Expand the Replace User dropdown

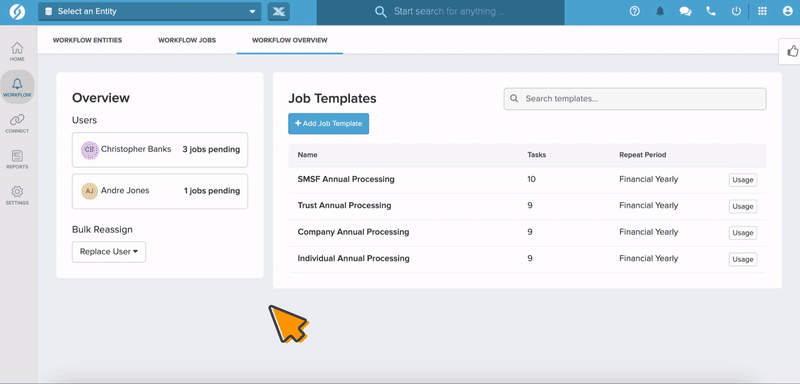pos(109,252)
